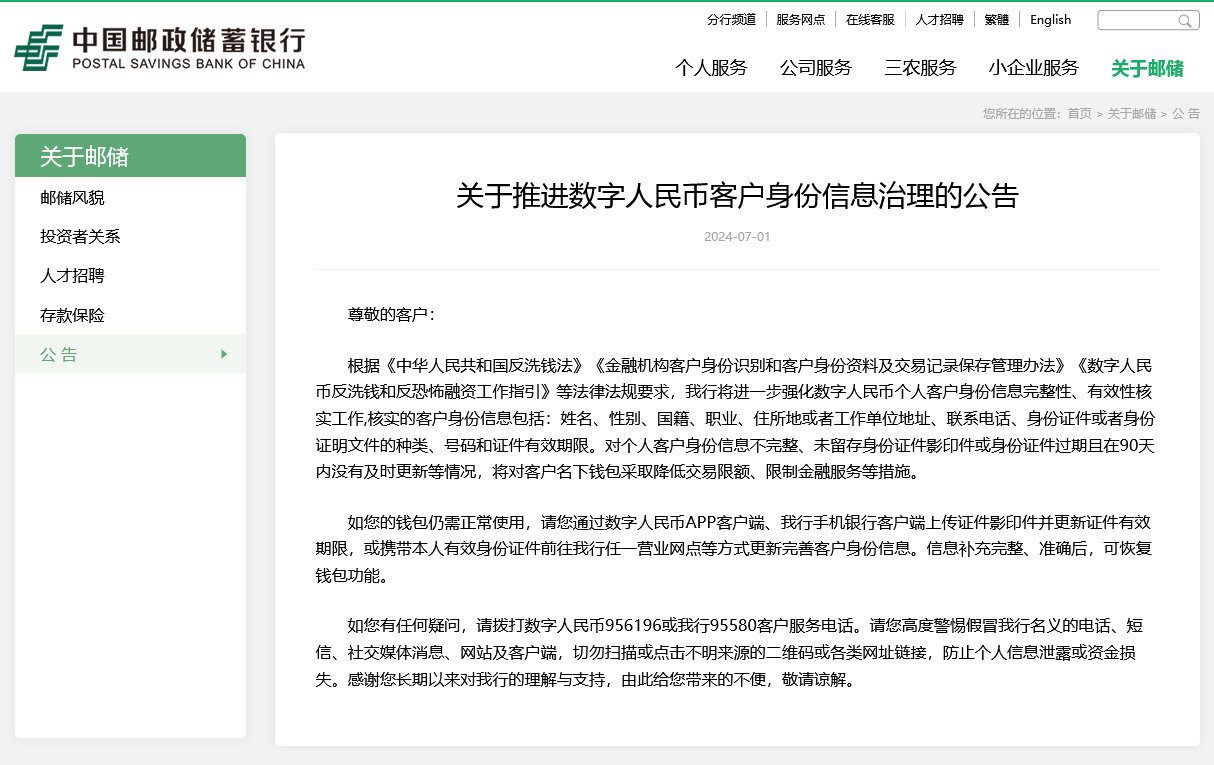Select the 小企业服务 navigation item
Image resolution: width=1214 pixels, height=765 pixels.
click(x=1034, y=68)
